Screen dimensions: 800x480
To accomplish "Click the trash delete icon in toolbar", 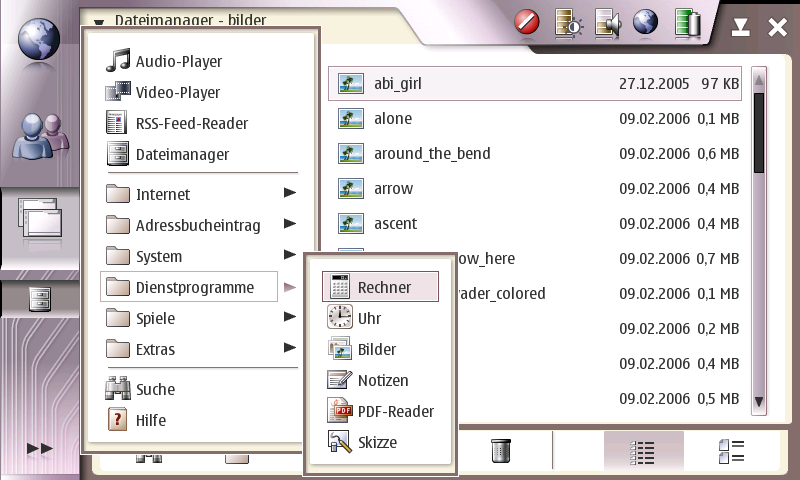I will tap(501, 451).
